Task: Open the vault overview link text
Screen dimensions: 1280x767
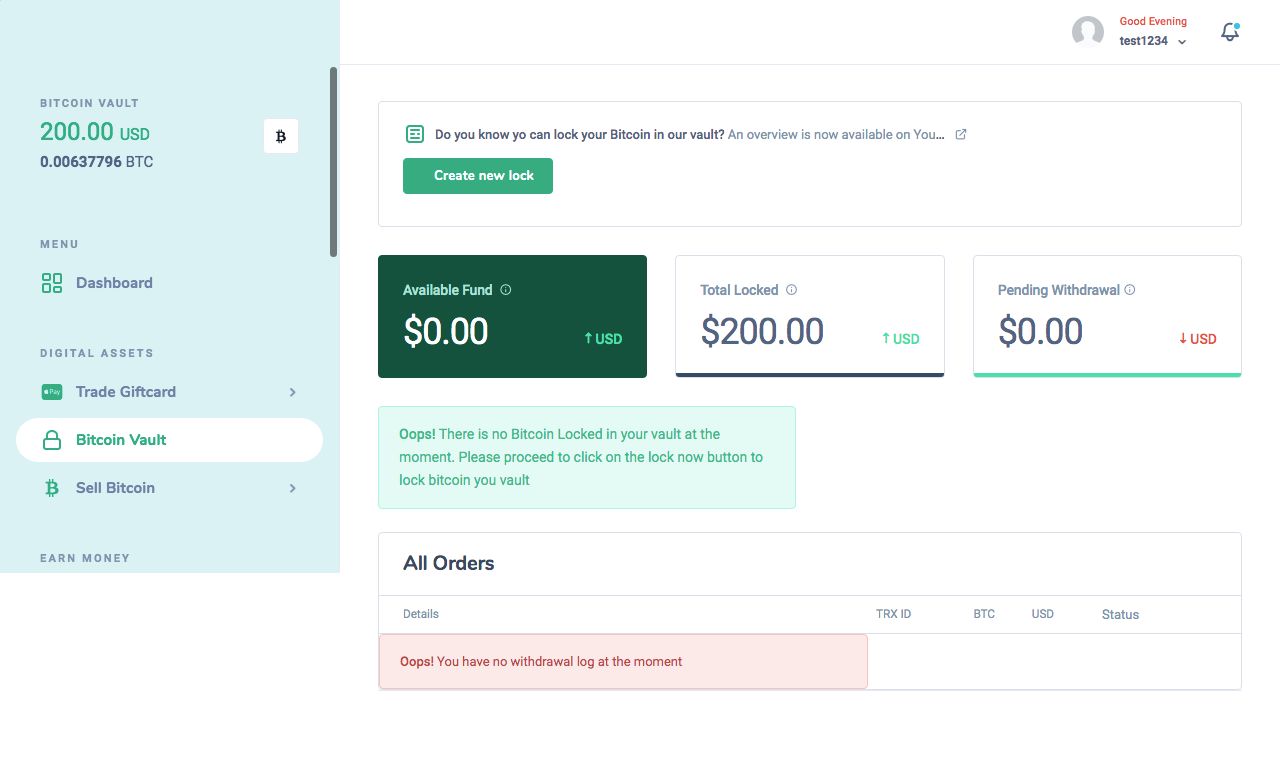Action: click(x=835, y=134)
